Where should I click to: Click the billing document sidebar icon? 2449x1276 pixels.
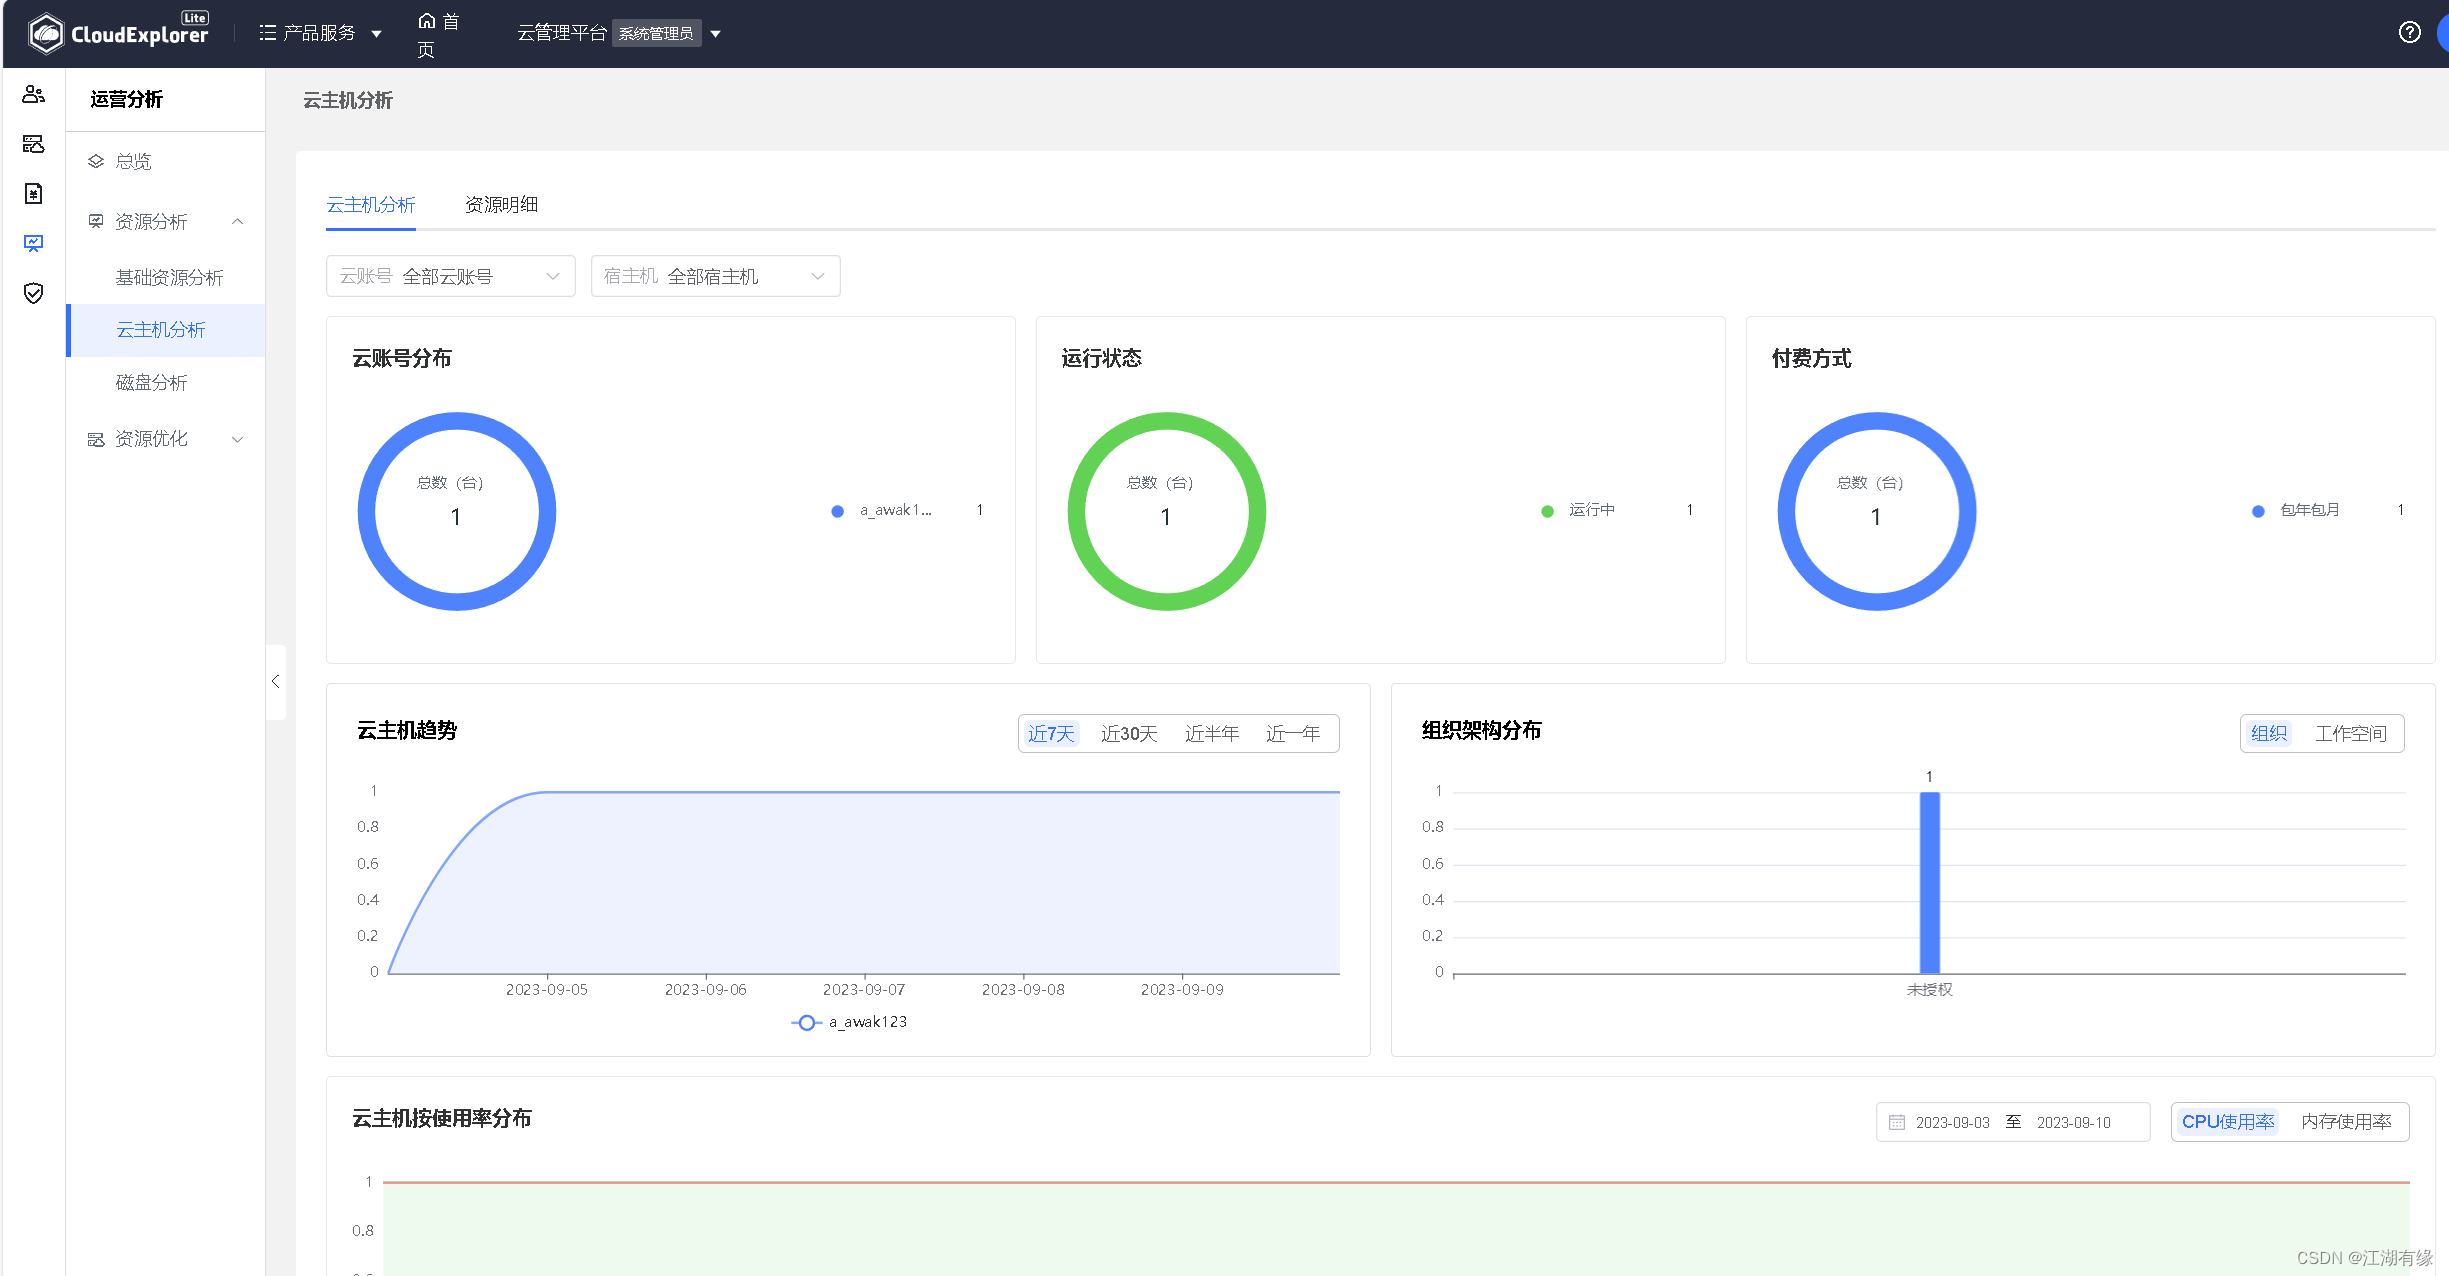[33, 193]
